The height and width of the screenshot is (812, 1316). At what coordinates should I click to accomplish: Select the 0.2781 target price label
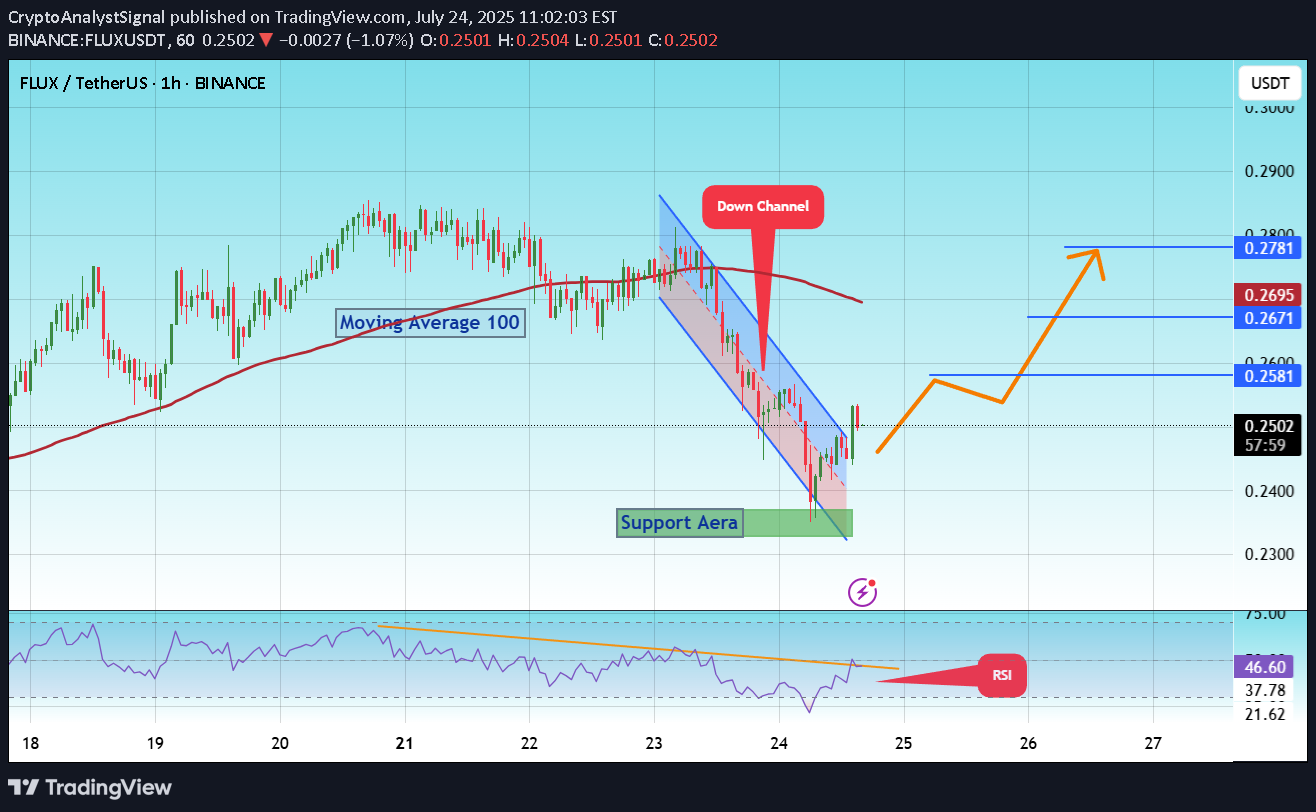pos(1270,246)
